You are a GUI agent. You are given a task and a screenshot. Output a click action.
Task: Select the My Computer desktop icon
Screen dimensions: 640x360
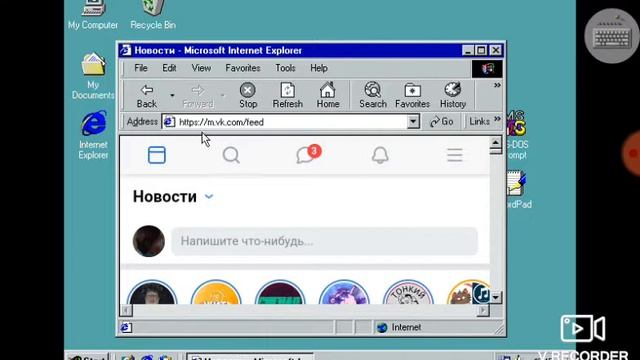pyautogui.click(x=93, y=16)
